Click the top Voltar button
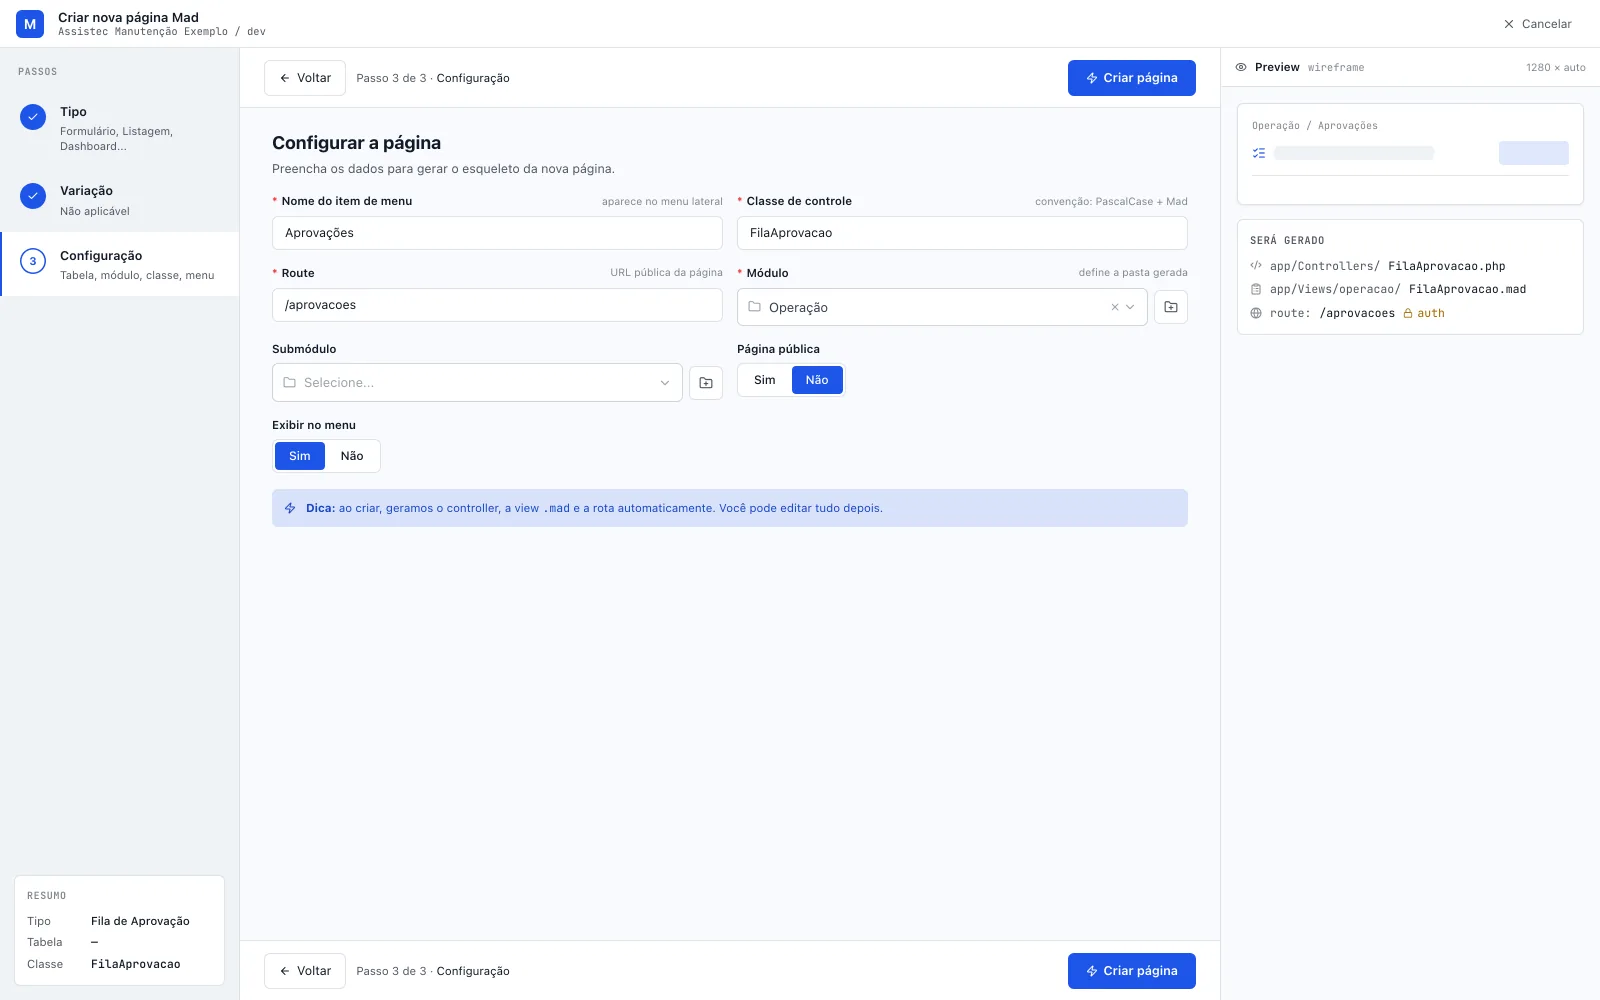The image size is (1600, 1000). point(305,78)
